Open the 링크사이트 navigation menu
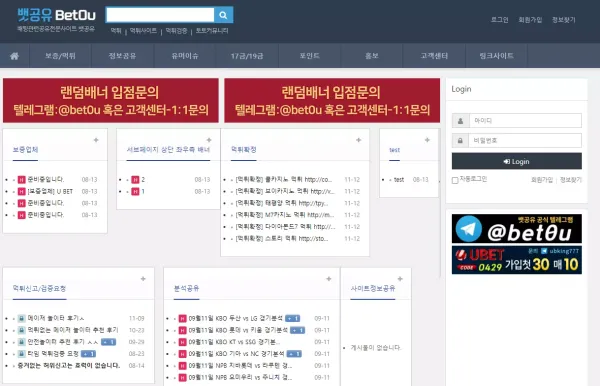 497,56
